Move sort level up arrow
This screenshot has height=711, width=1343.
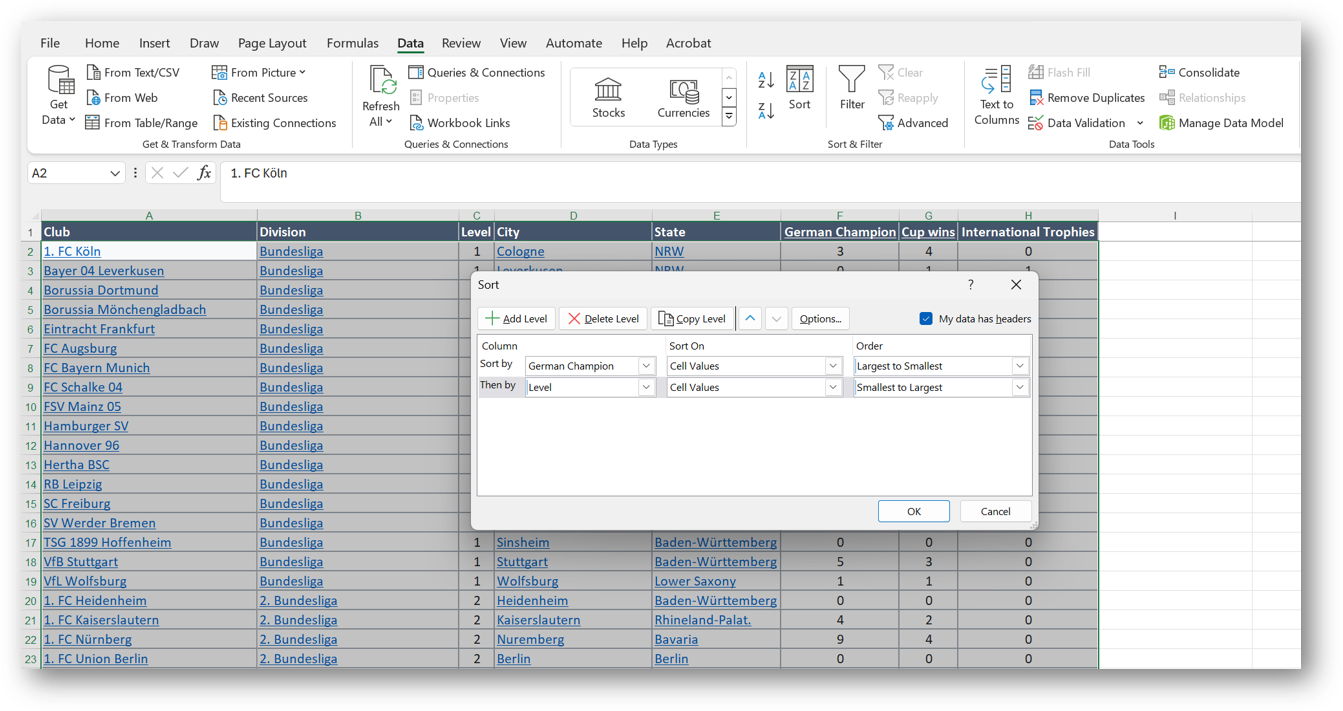point(750,319)
